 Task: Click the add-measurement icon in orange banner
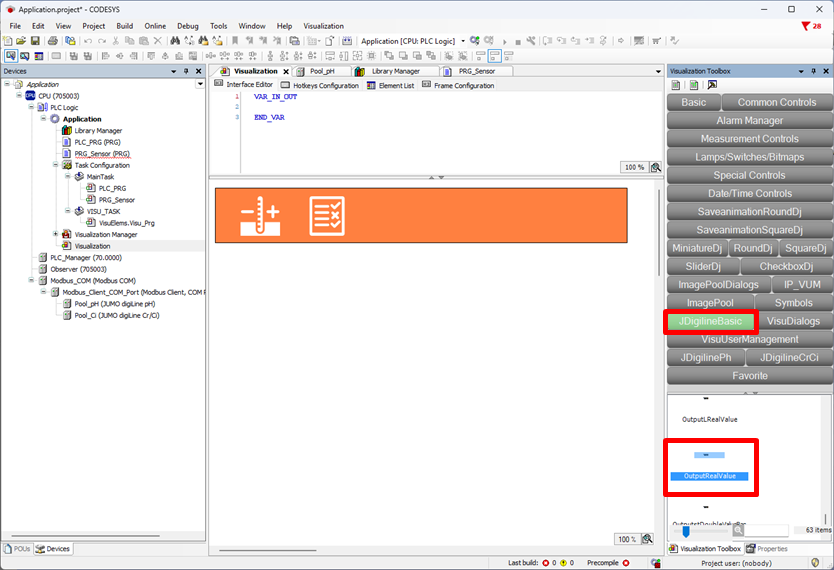tap(260, 216)
